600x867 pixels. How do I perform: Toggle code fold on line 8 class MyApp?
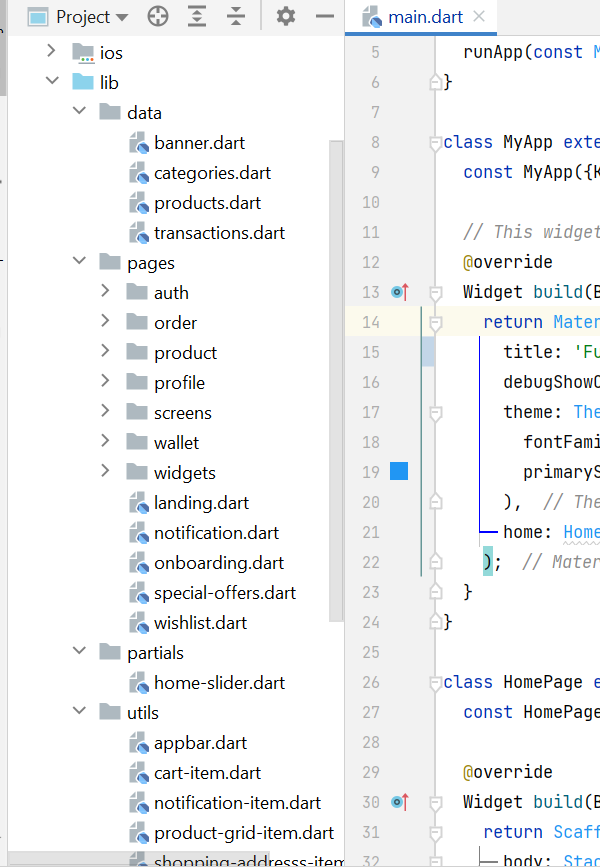click(x=435, y=142)
